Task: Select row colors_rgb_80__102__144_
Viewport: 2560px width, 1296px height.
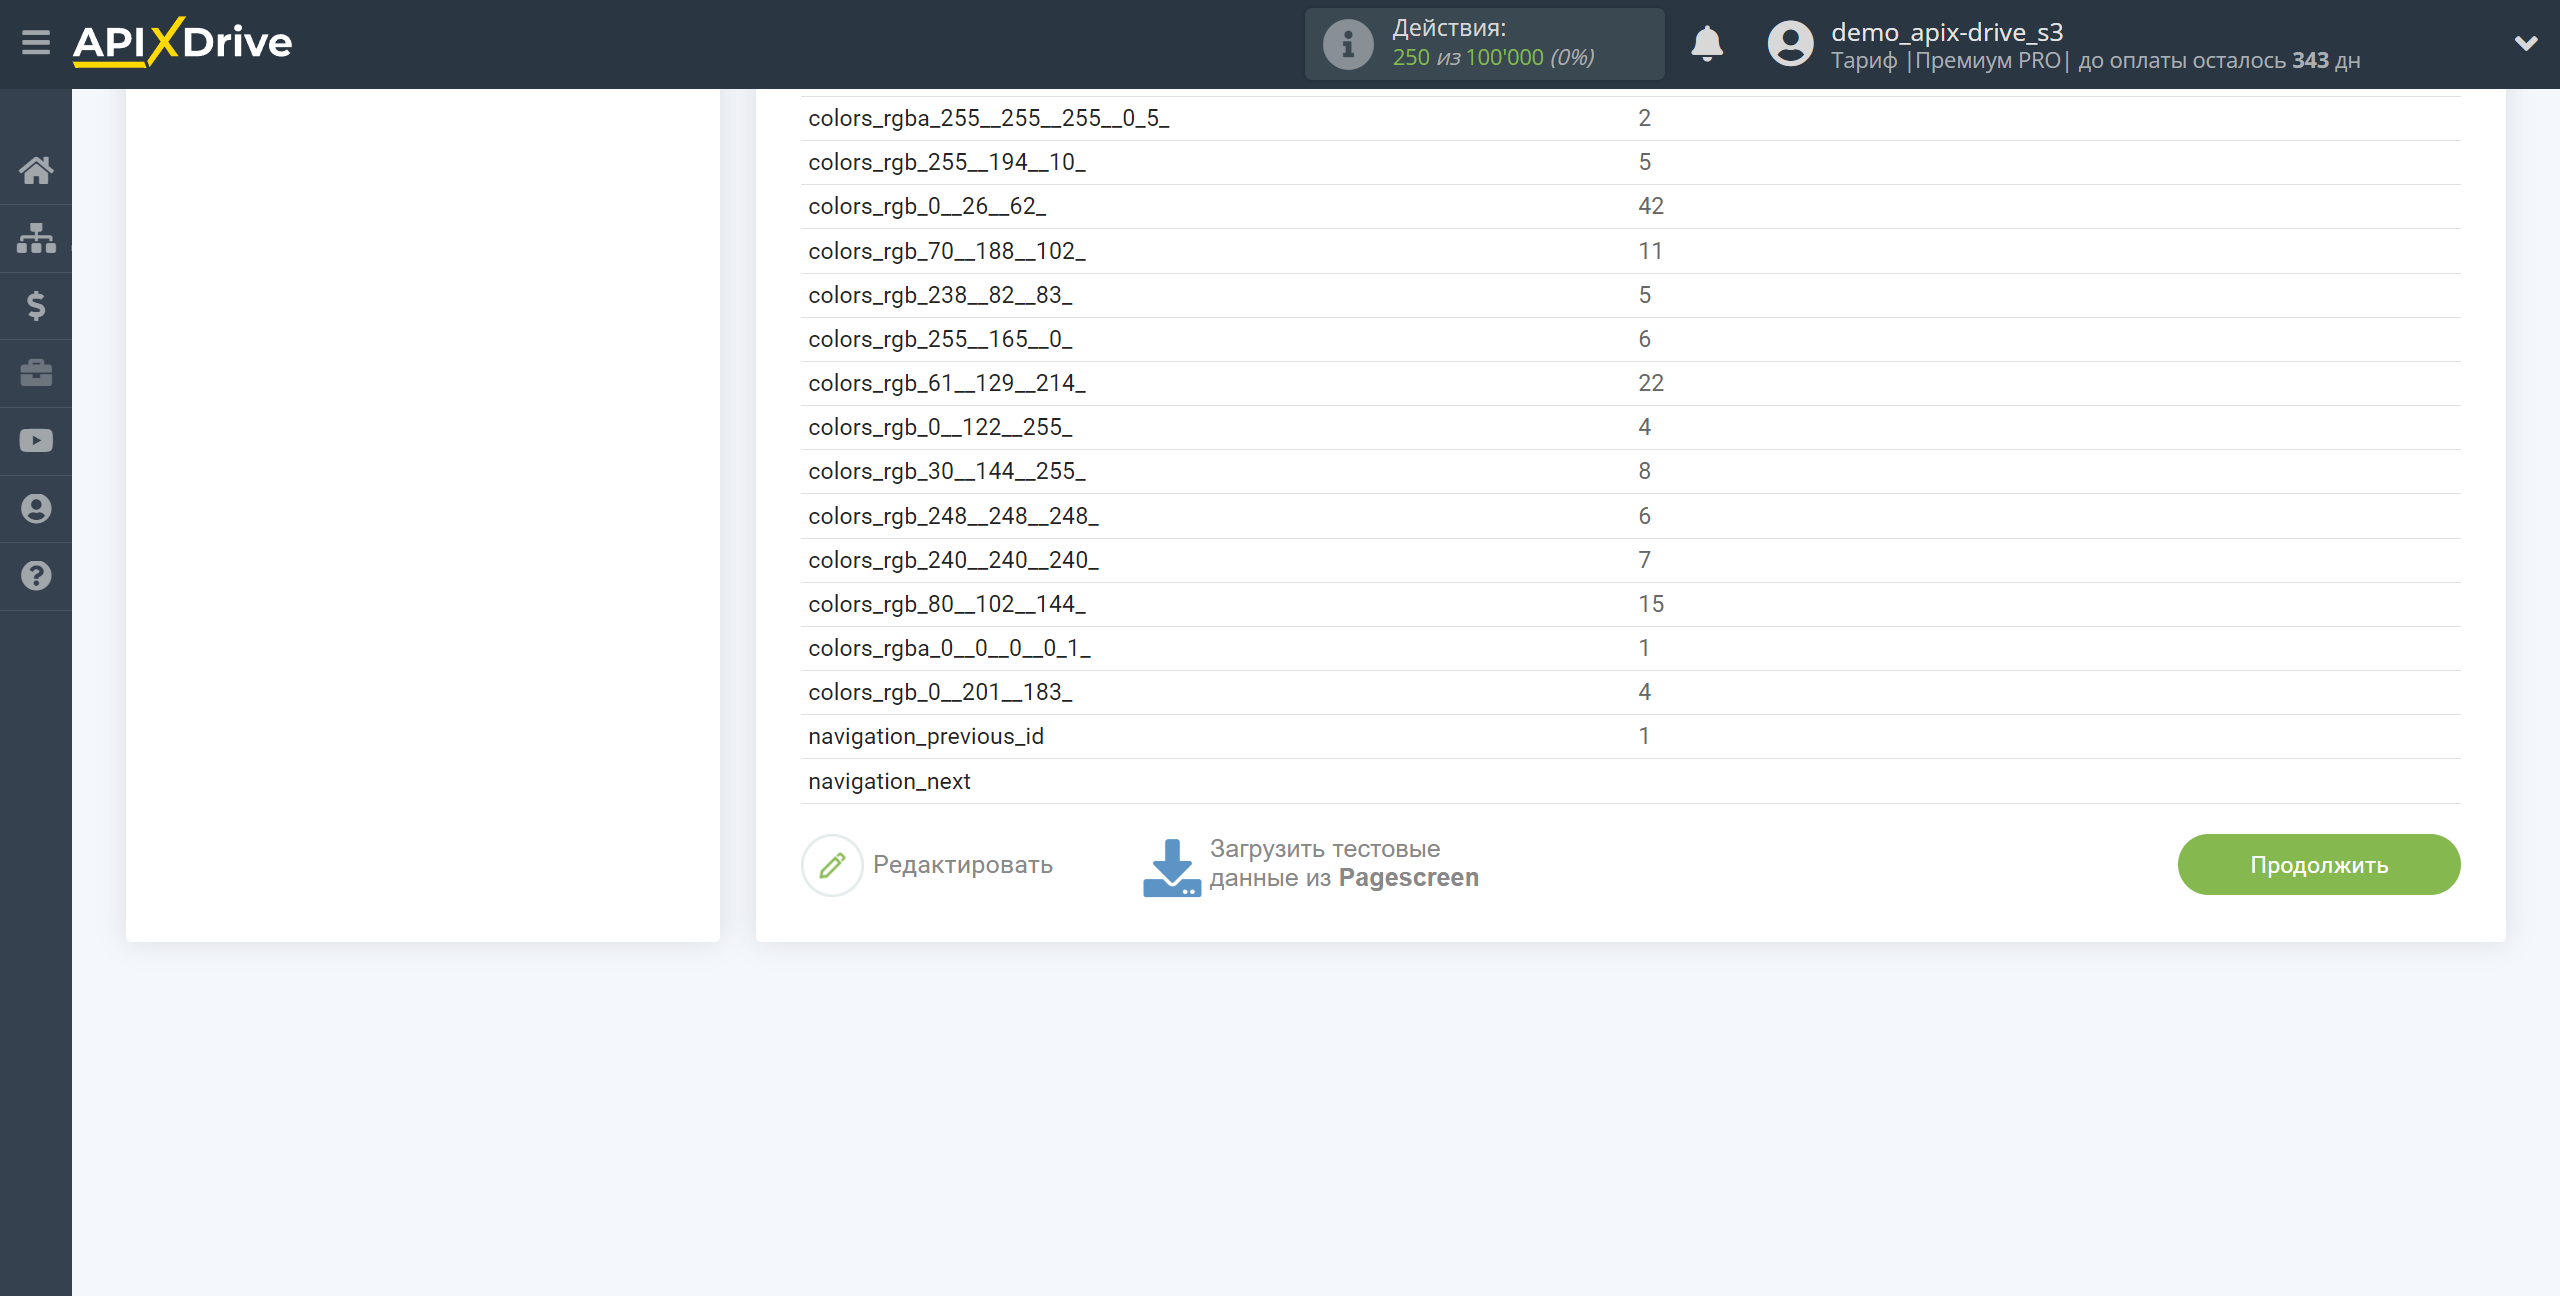Action: 1630,604
